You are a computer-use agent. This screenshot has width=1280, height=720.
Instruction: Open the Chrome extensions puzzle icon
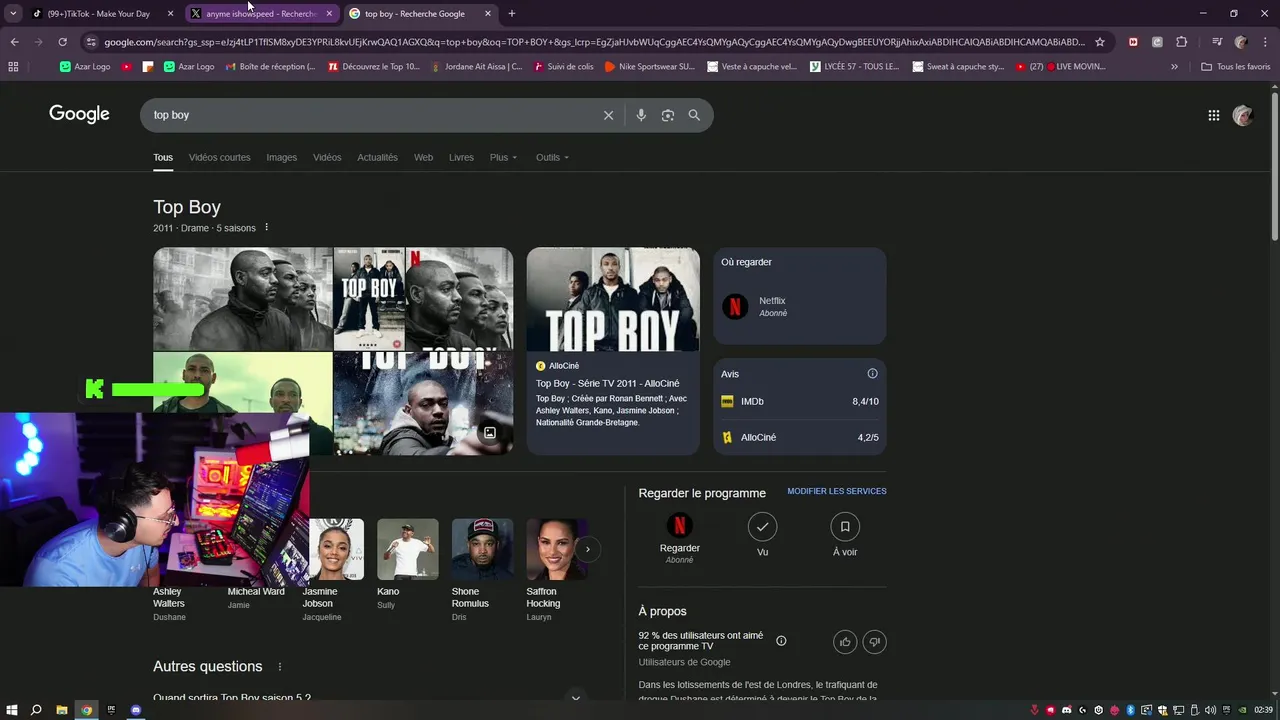click(x=1181, y=42)
